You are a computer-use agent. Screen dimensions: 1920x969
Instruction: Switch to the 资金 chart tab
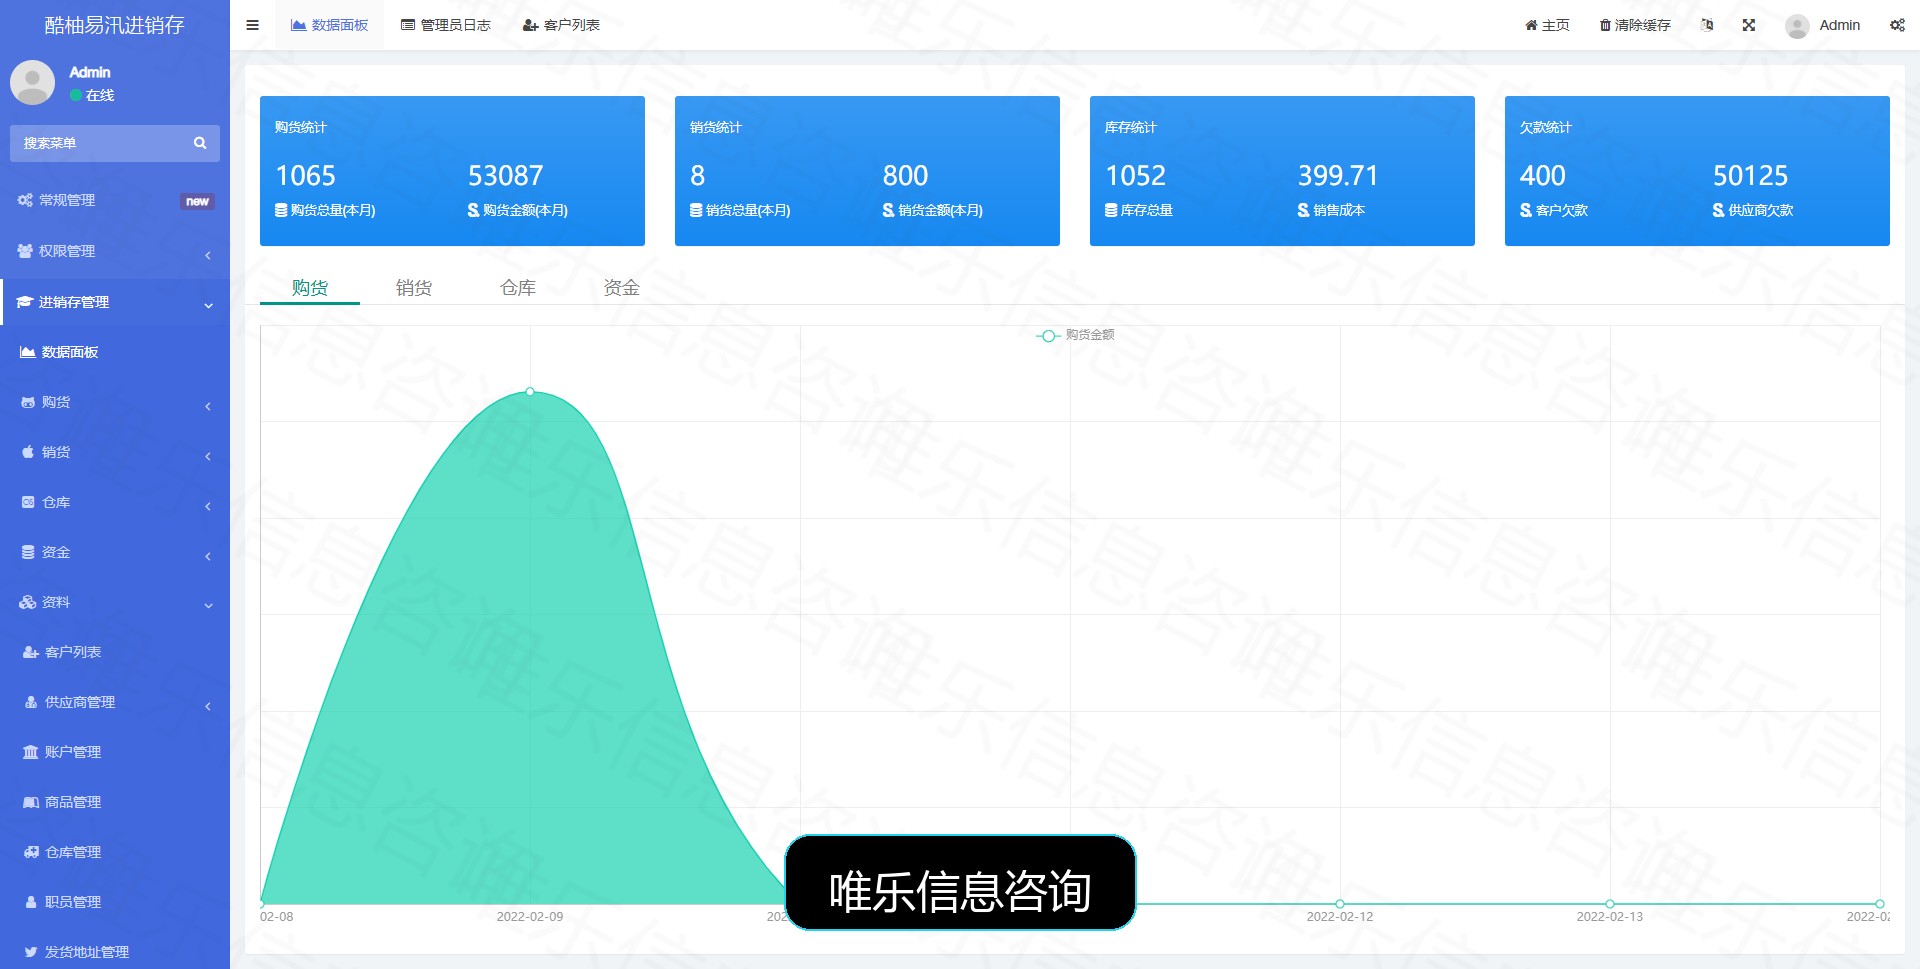(621, 288)
